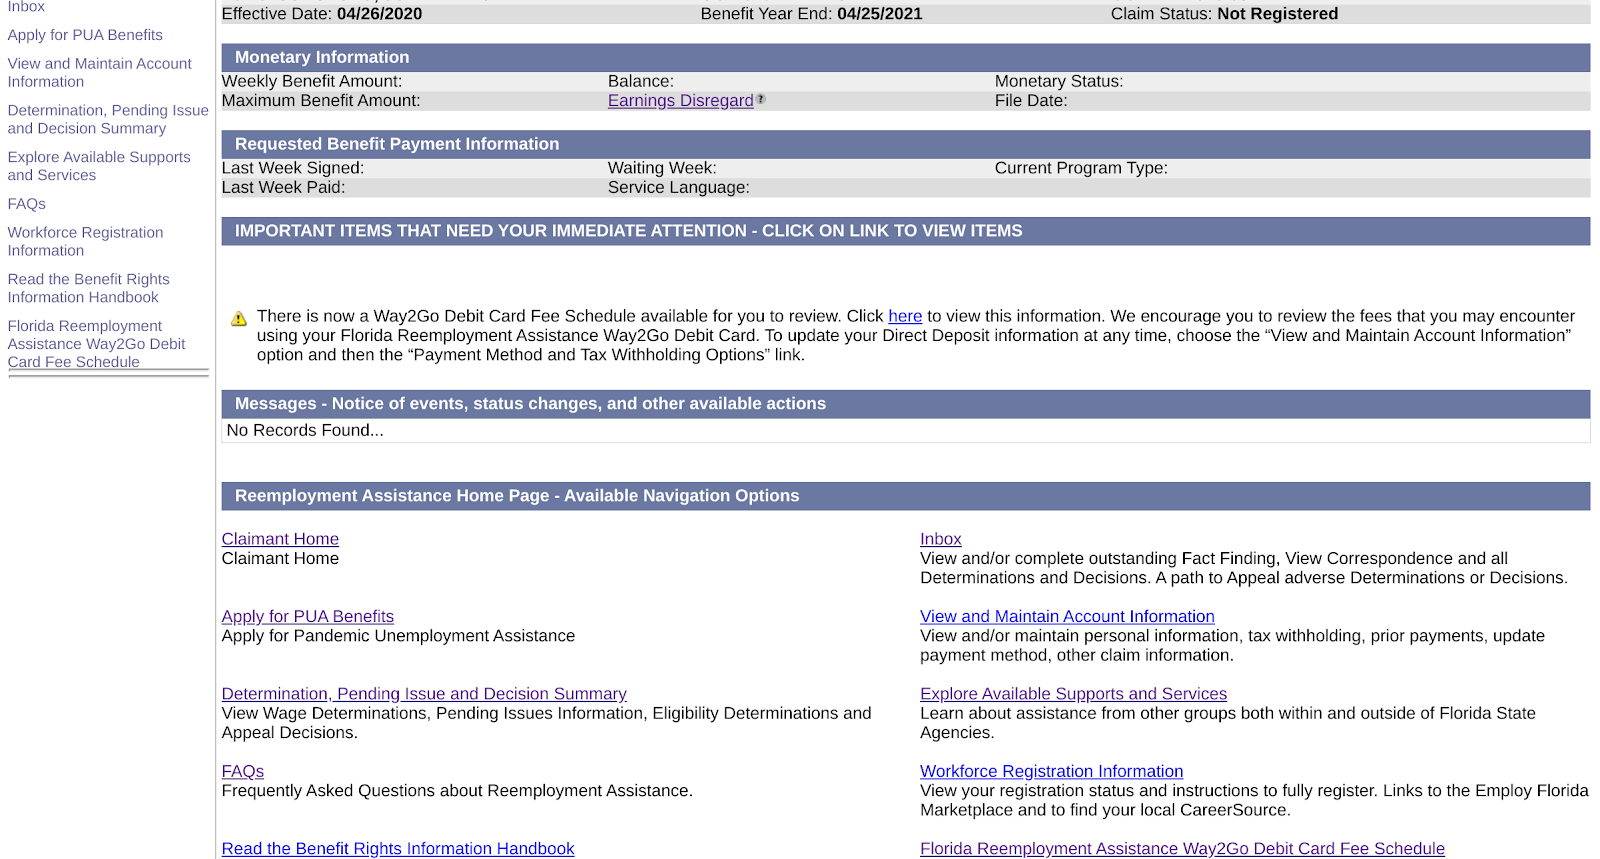Open Apply for PUA Benefits sidebar item

click(85, 35)
